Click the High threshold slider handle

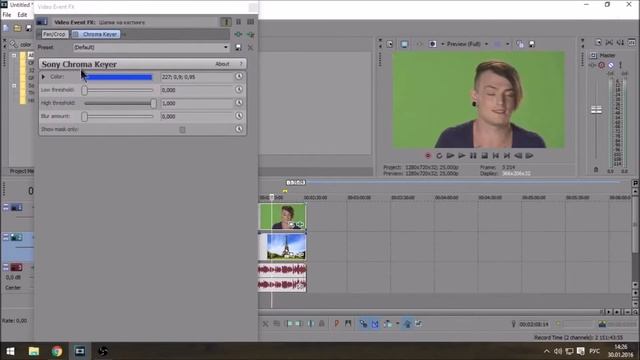click(x=153, y=103)
